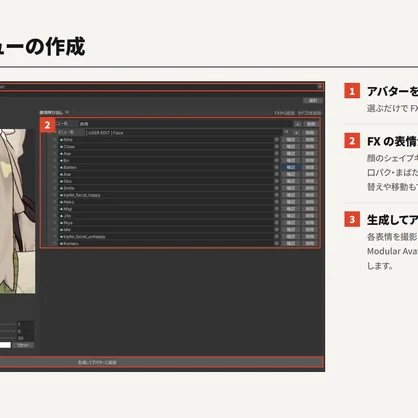Open object picker for the Migi clip

[276, 209]
